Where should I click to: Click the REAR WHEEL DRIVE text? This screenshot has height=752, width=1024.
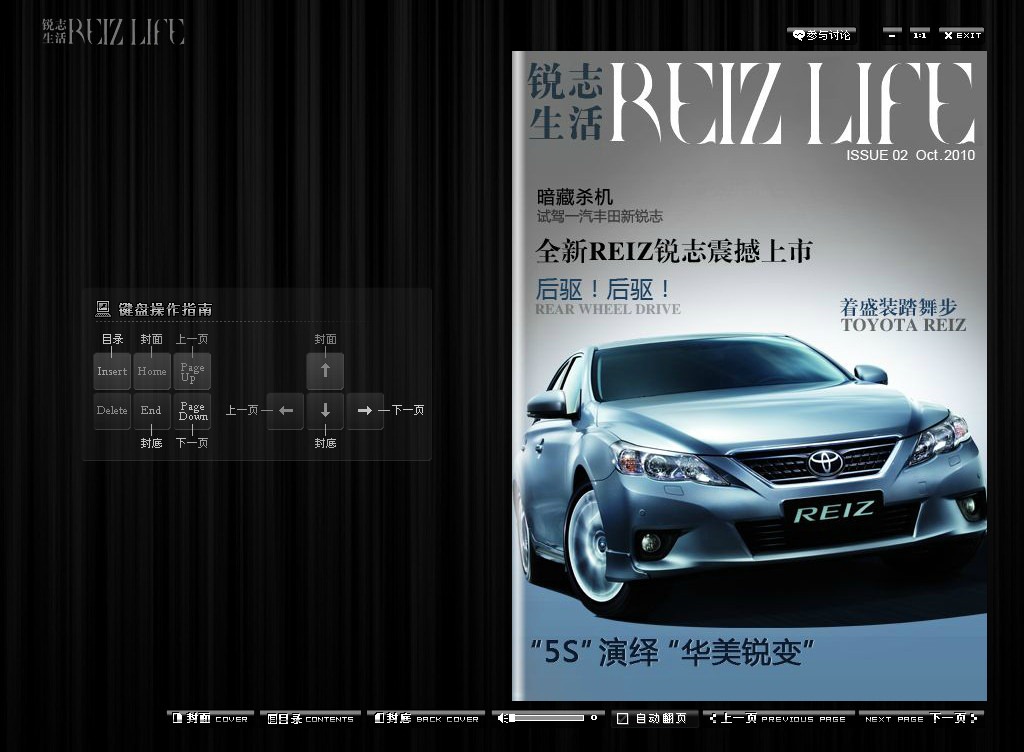608,309
